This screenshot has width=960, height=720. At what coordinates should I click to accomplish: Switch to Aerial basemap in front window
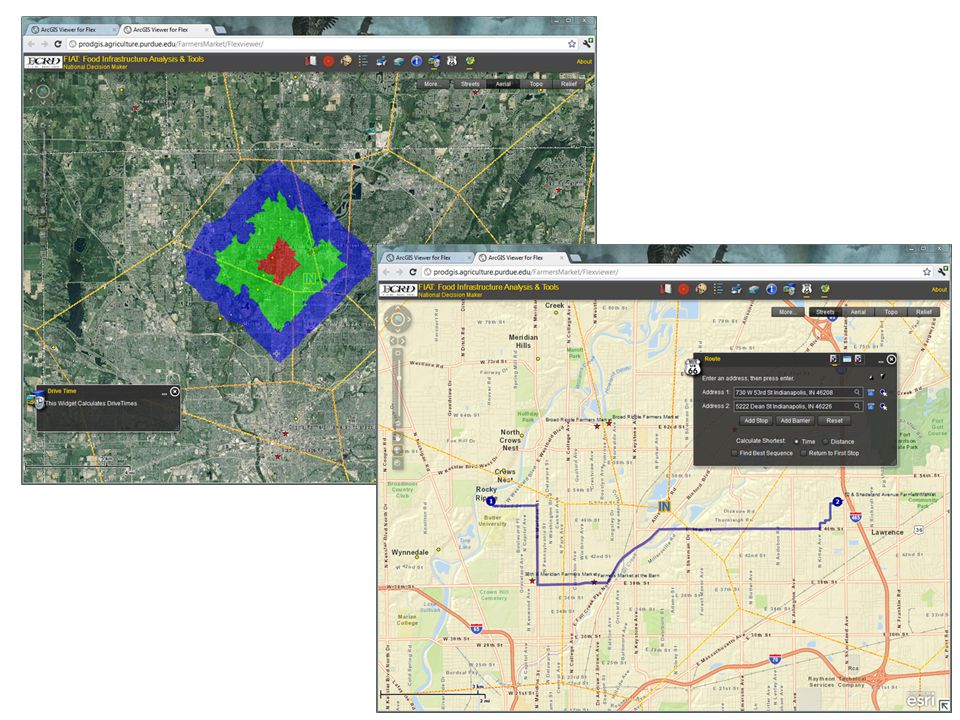pyautogui.click(x=858, y=312)
